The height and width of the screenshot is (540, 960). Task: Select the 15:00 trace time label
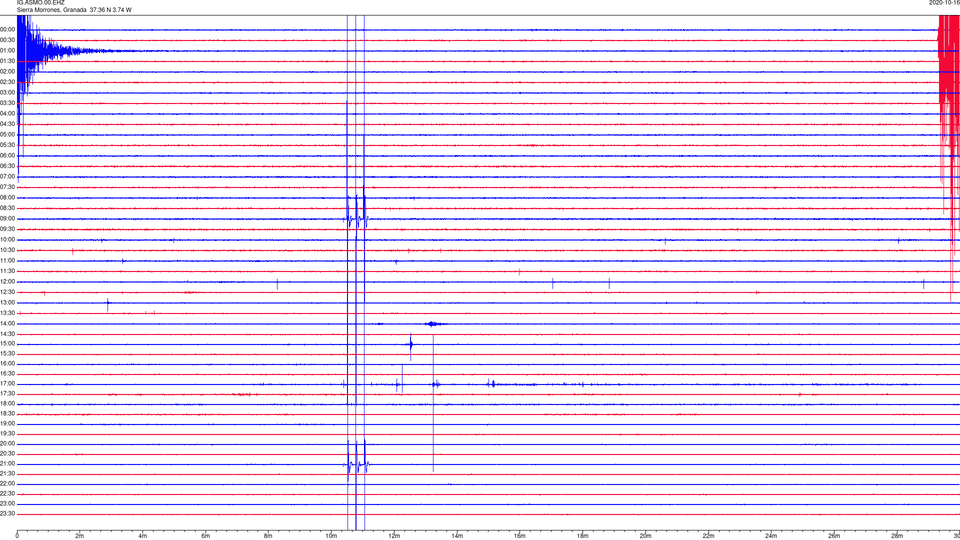[8, 344]
